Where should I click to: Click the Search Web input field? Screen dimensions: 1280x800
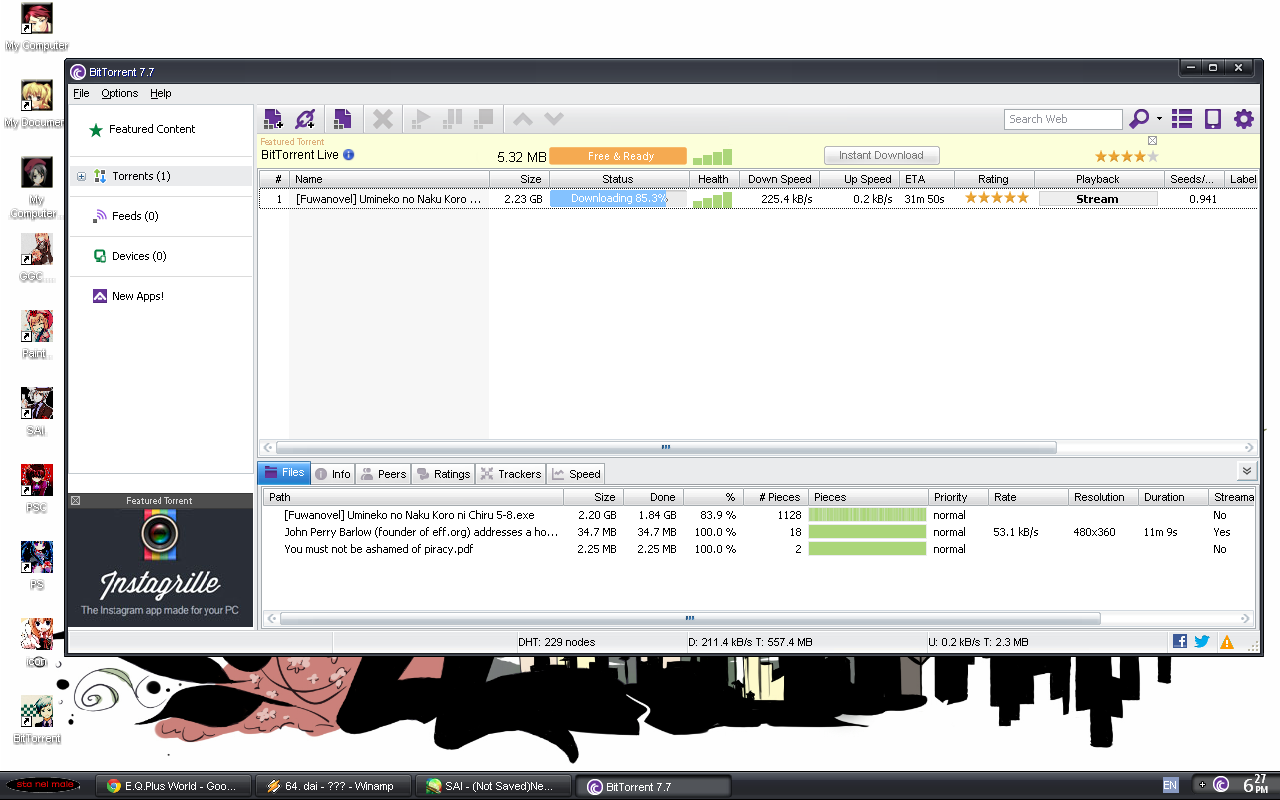pos(1063,119)
